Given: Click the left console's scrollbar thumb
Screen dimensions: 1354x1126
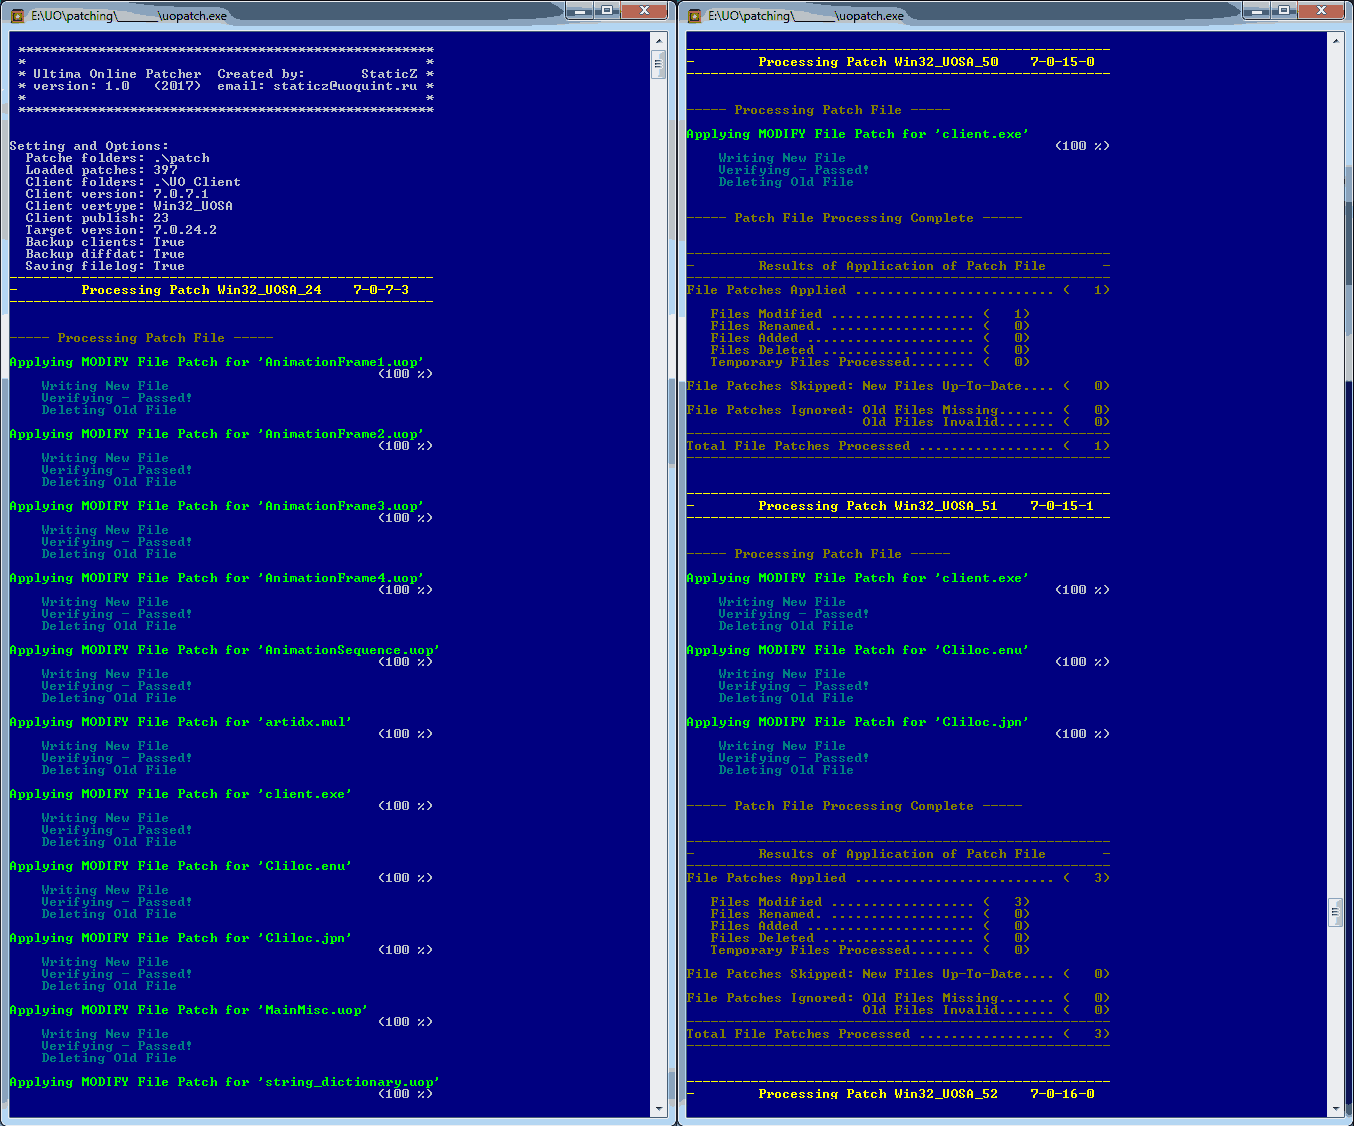Looking at the screenshot, I should 658,64.
